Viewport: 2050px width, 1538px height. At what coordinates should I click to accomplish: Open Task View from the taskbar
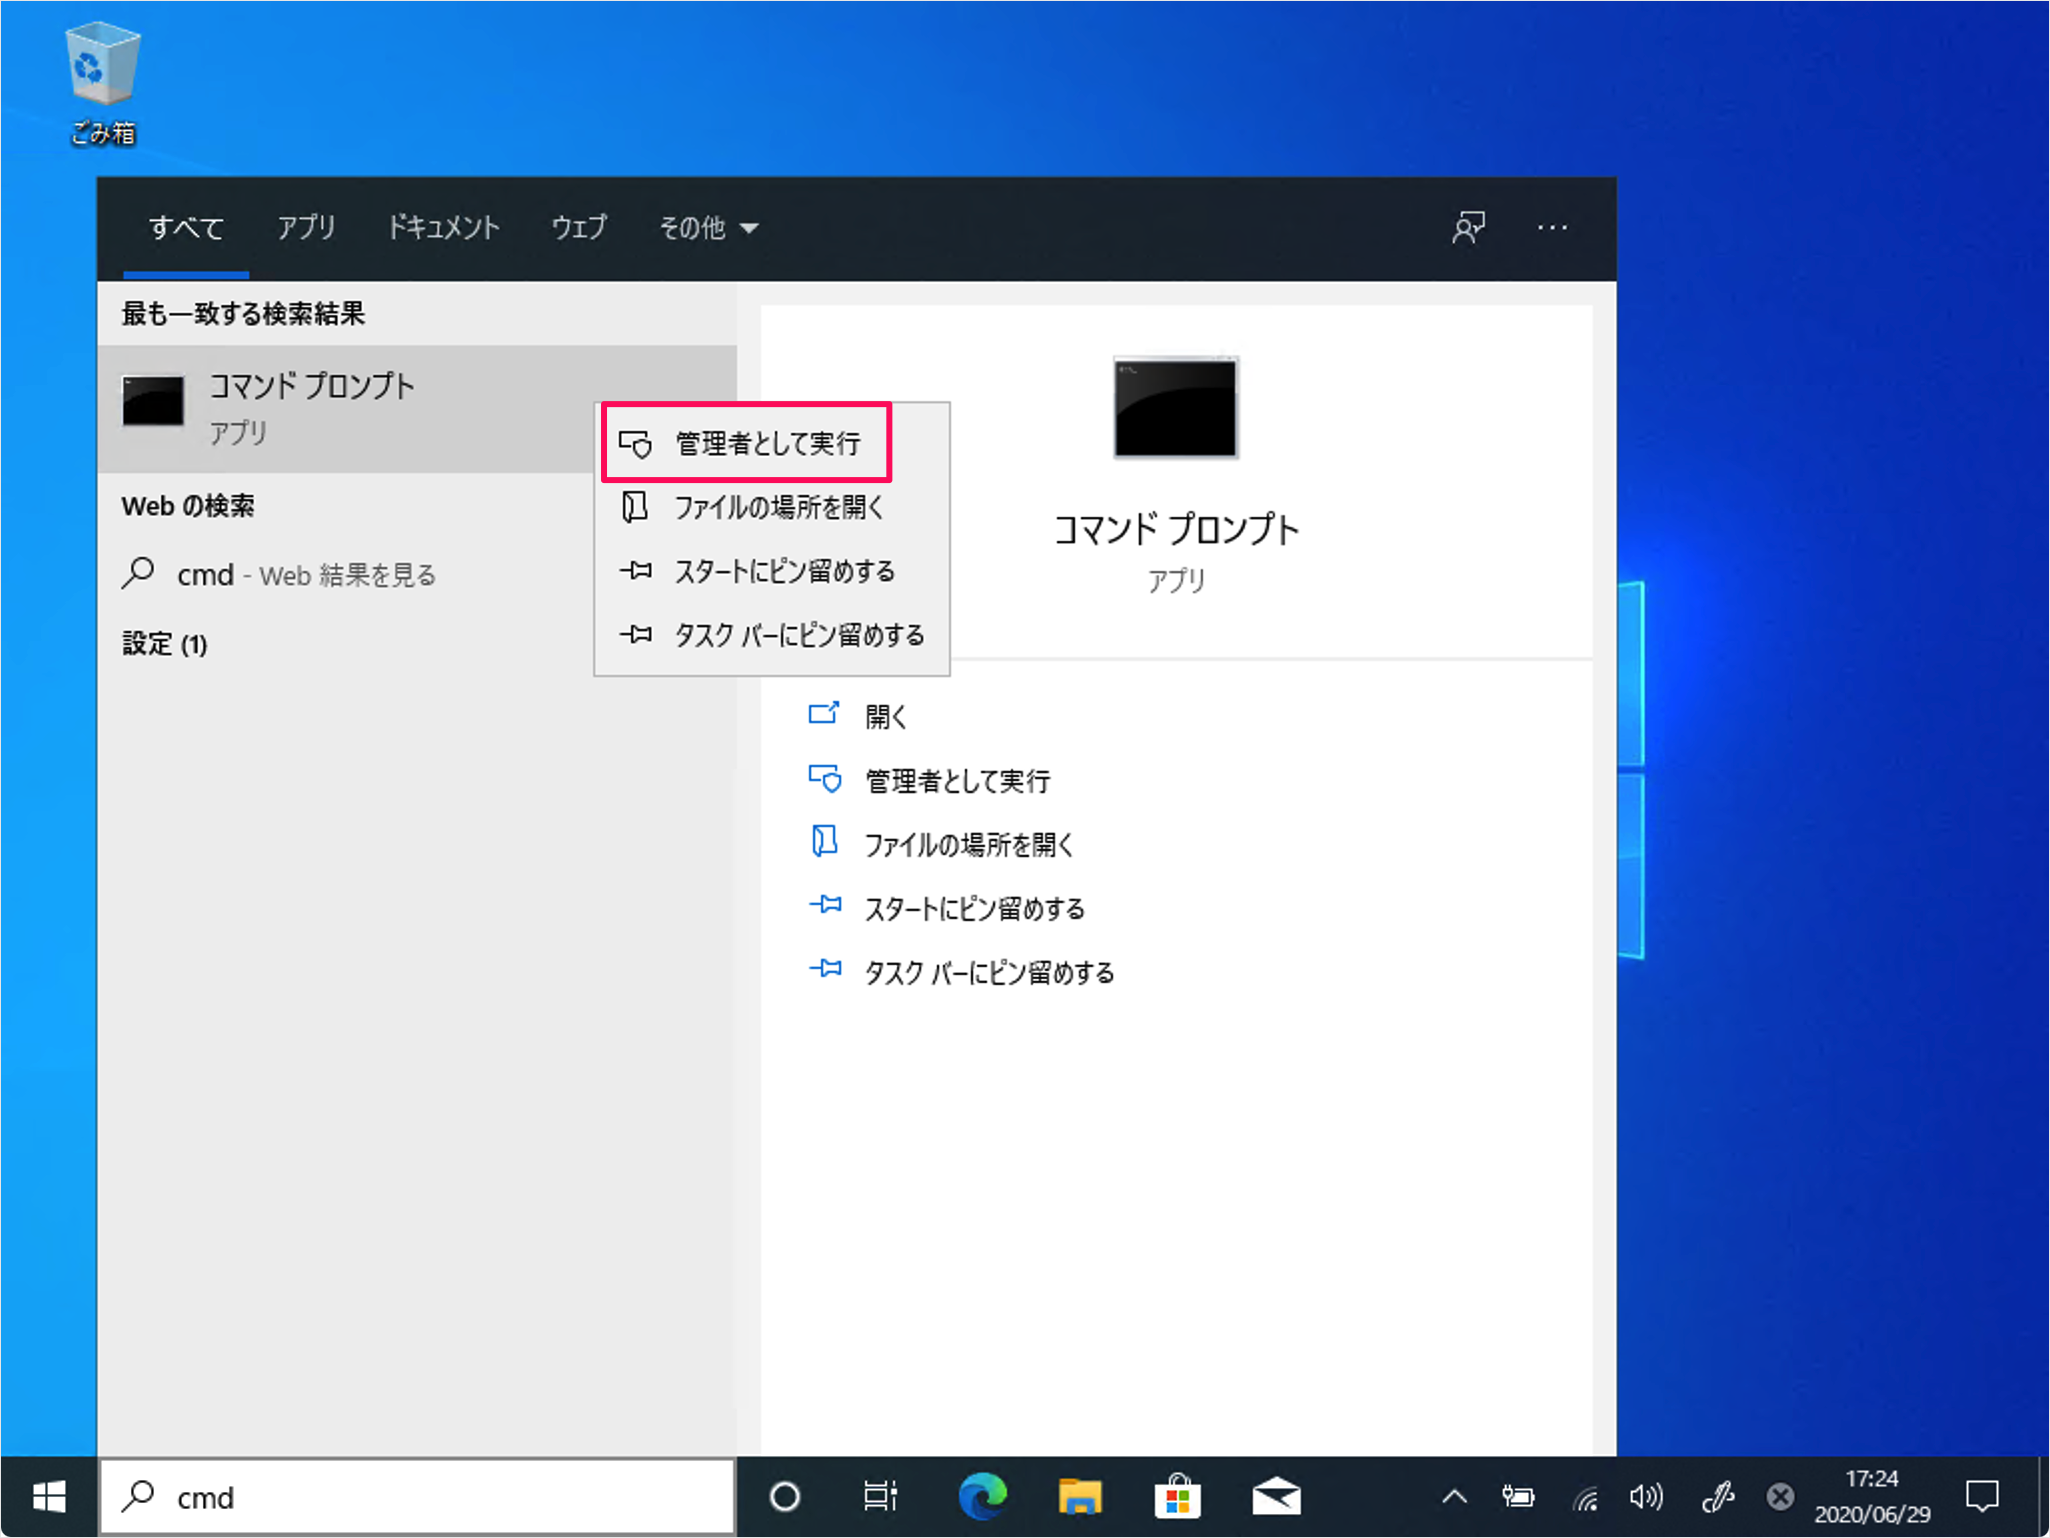tap(881, 1497)
